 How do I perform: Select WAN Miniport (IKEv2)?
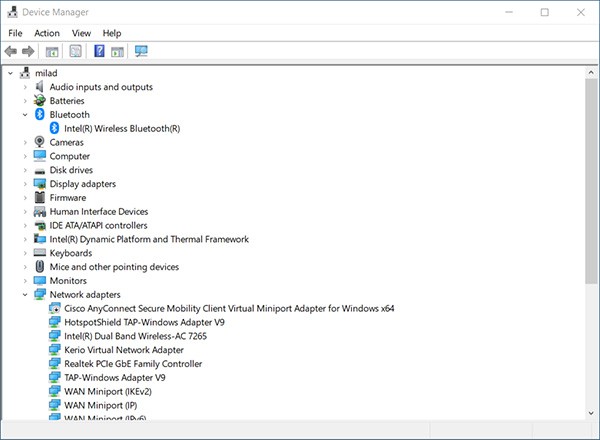pyautogui.click(x=108, y=391)
